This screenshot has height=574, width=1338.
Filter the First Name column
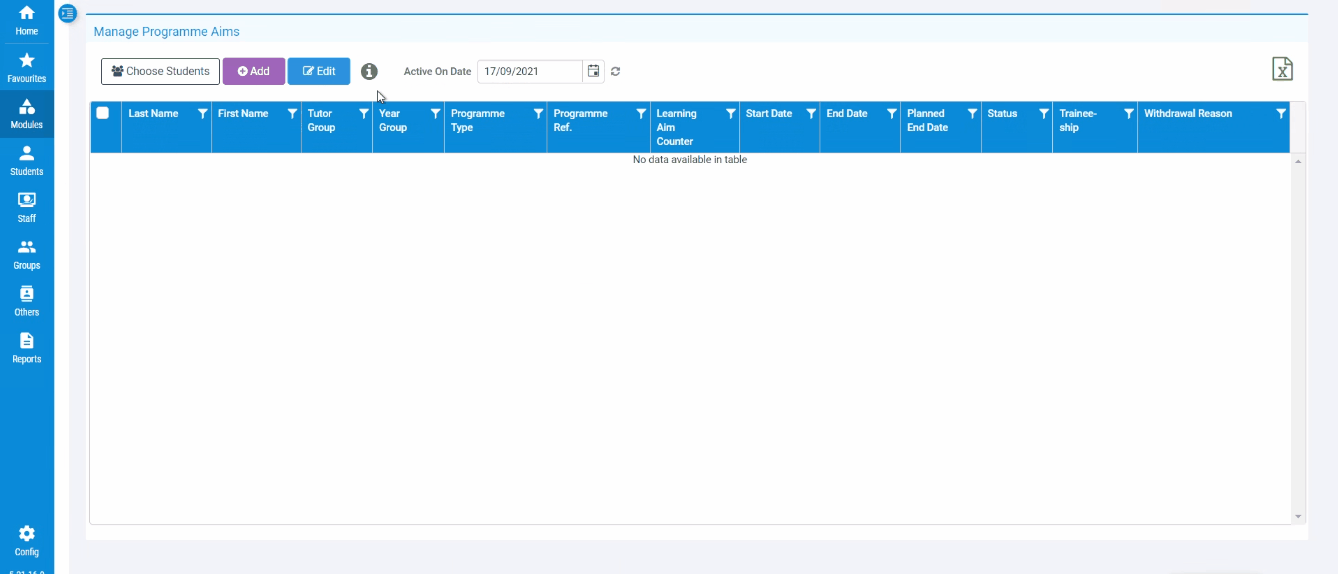292,114
